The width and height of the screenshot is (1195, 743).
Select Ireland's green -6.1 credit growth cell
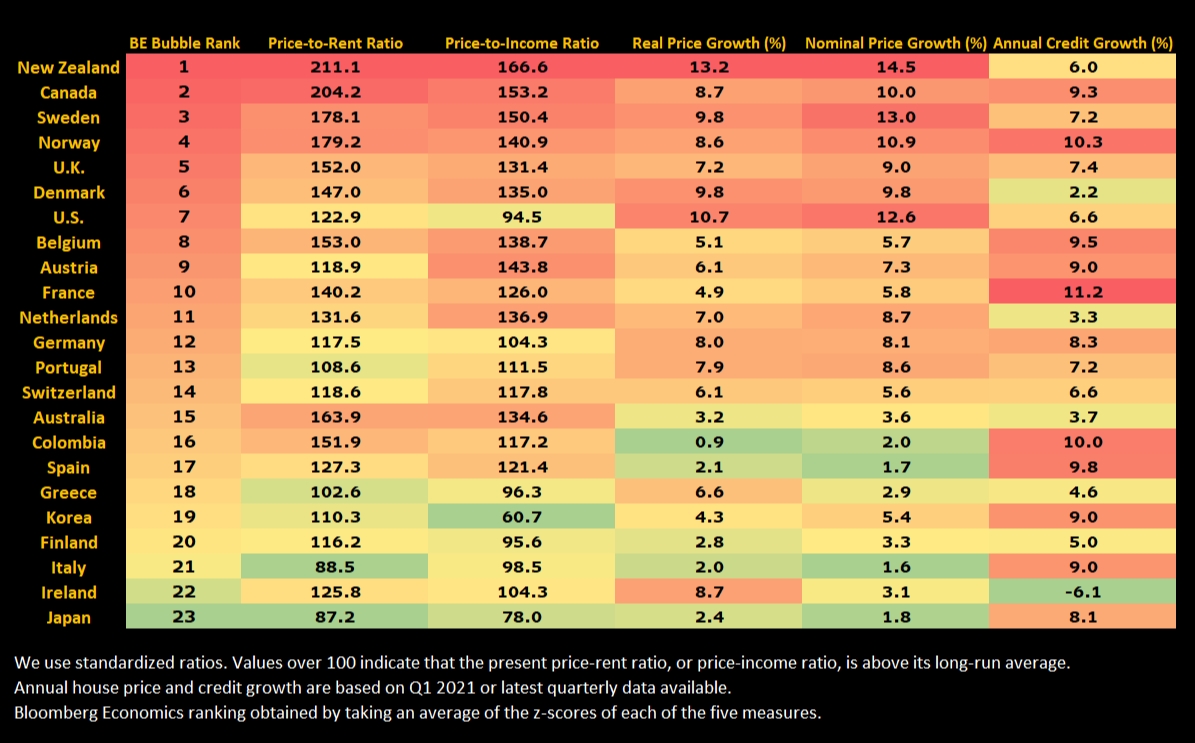pos(1083,593)
